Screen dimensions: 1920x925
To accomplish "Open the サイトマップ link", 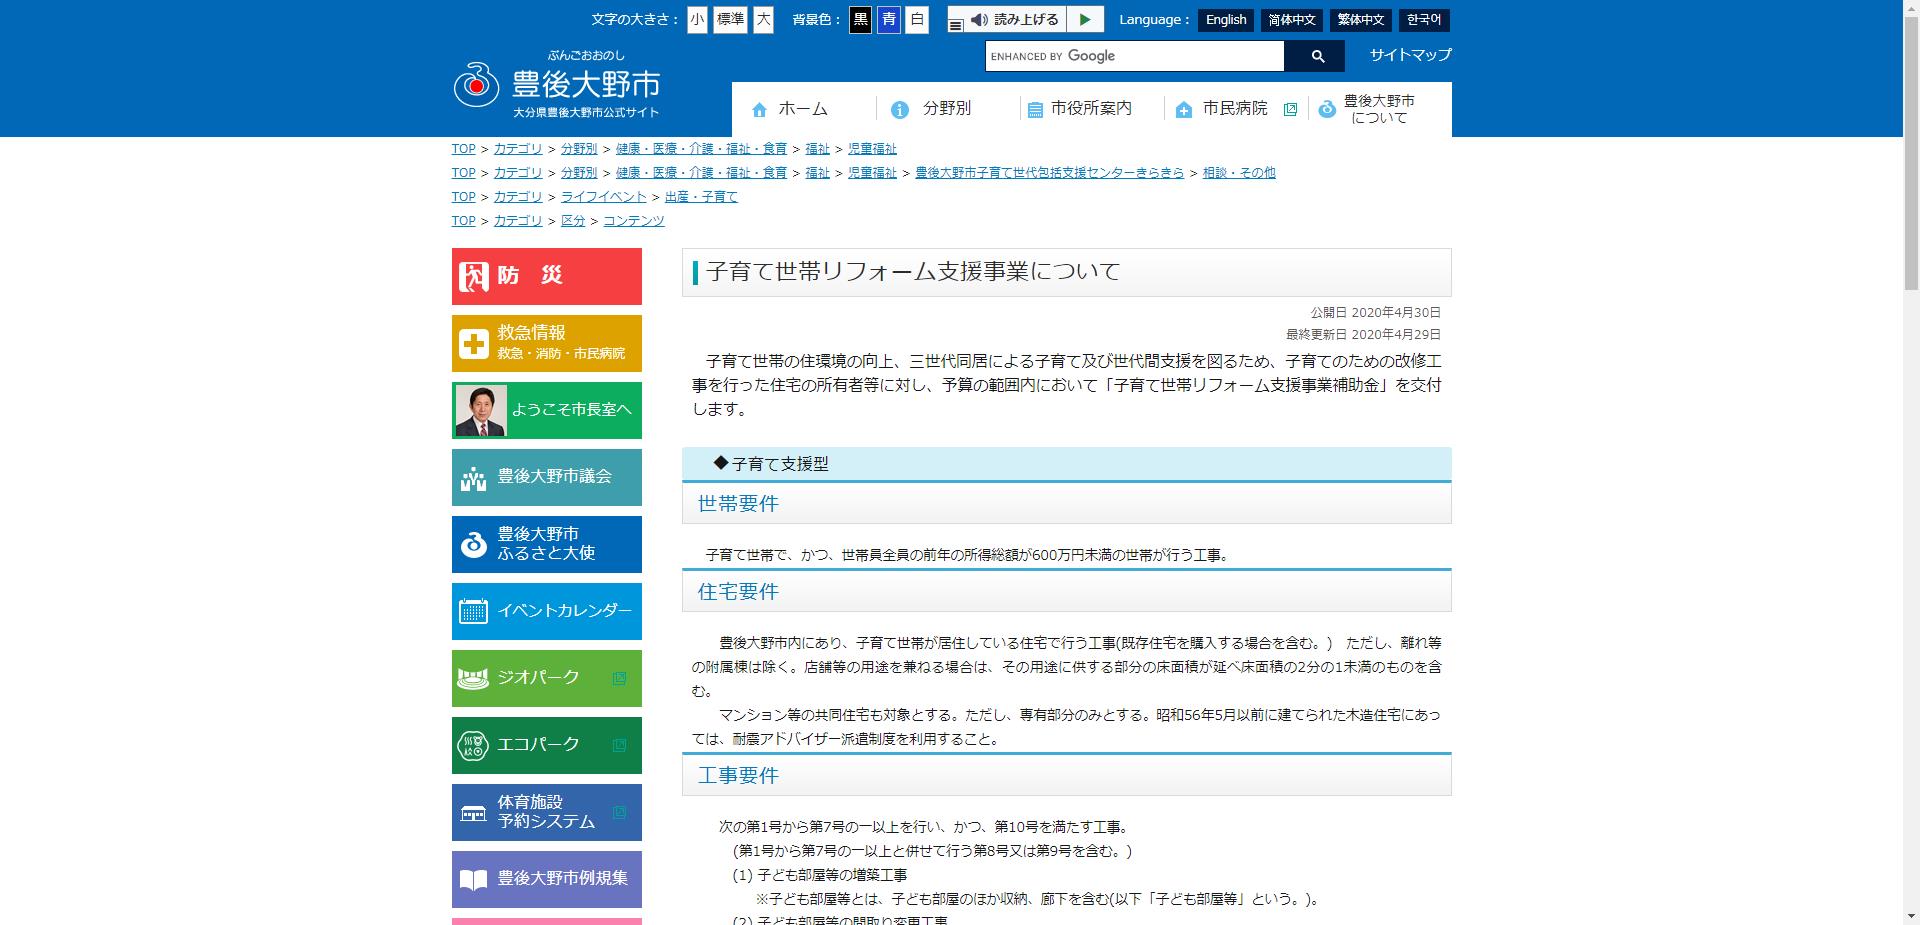I will coord(1410,56).
